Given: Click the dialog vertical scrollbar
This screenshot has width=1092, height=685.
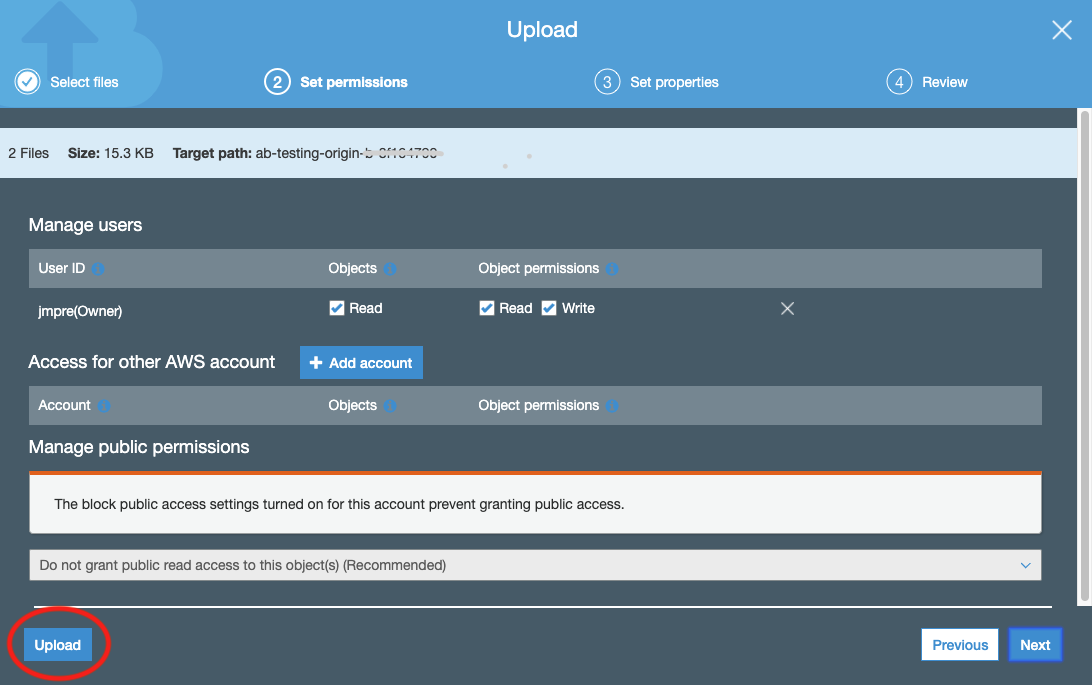Looking at the screenshot, I should click(x=1084, y=356).
